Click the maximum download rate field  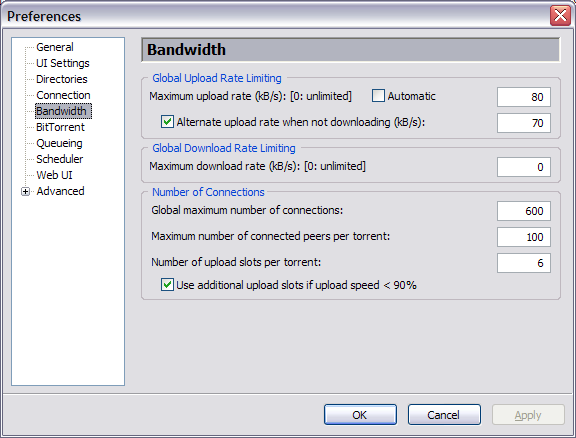pos(524,167)
